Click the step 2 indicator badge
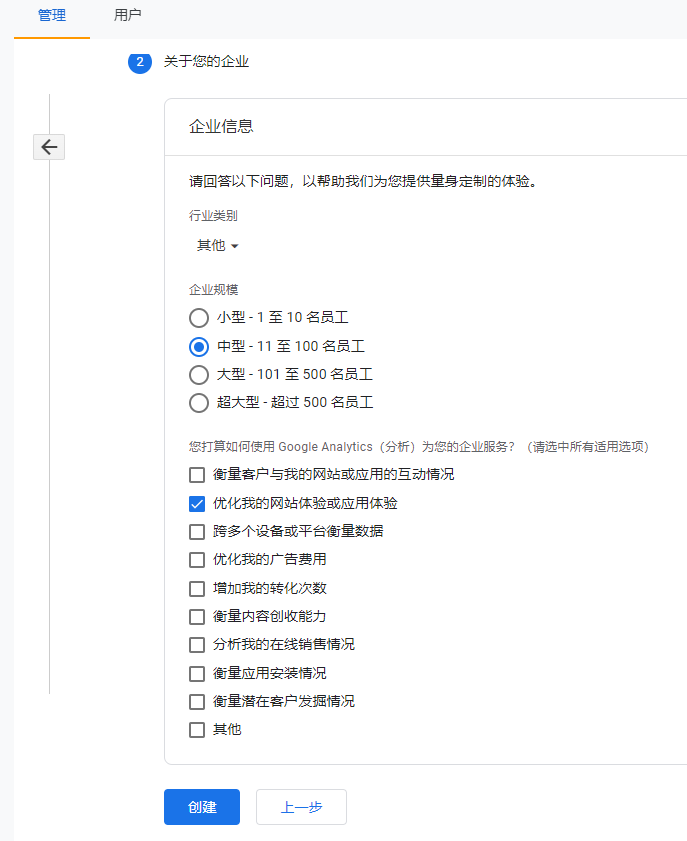Viewport: 687px width, 841px height. pyautogui.click(x=139, y=62)
